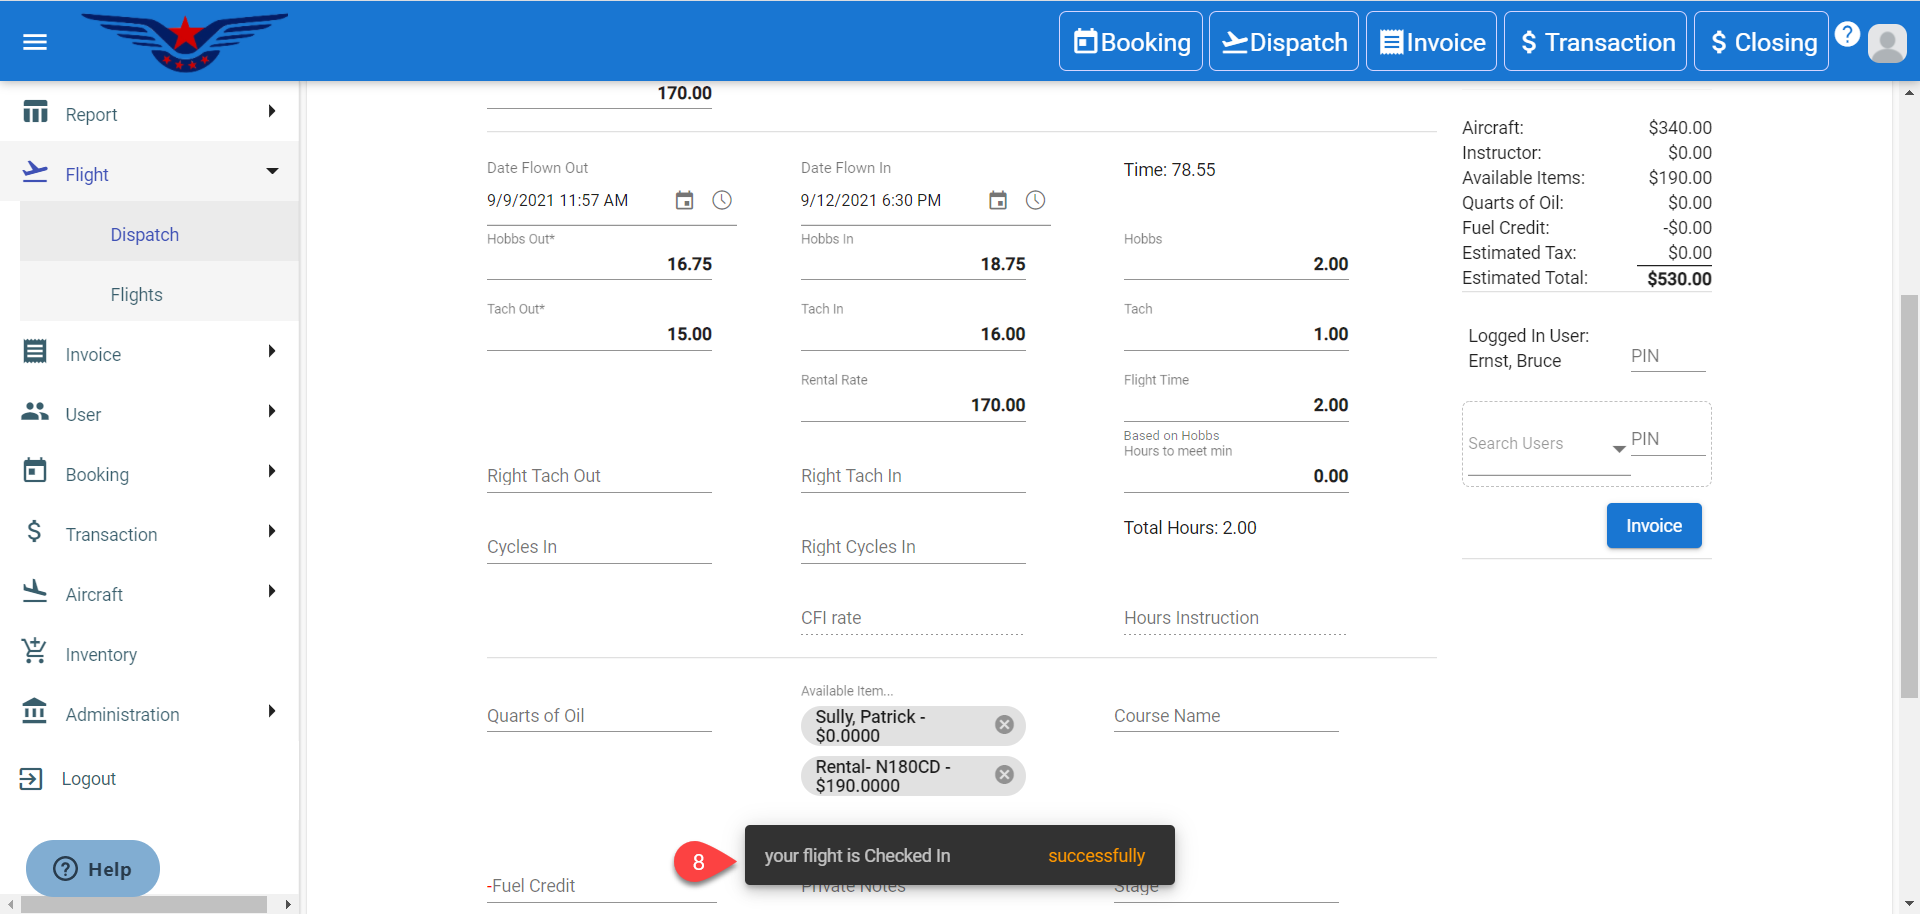Remove Rental- N180CD item chip
The image size is (1920, 914).
coord(1004,775)
